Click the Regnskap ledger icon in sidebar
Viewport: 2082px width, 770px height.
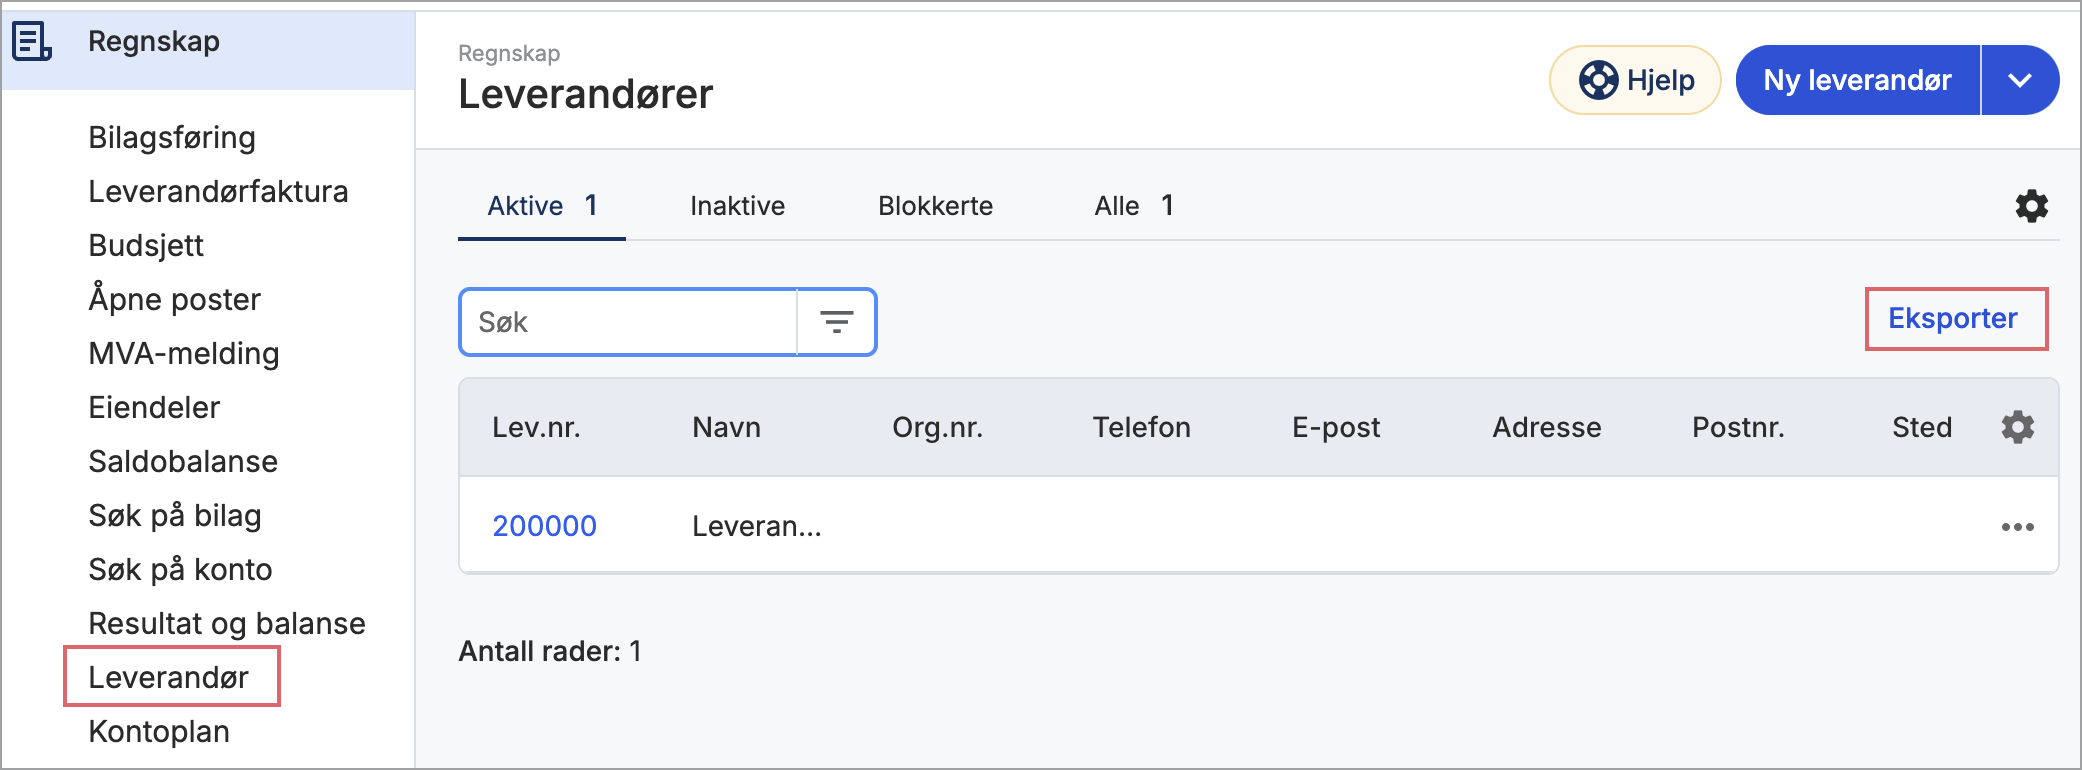(x=32, y=42)
